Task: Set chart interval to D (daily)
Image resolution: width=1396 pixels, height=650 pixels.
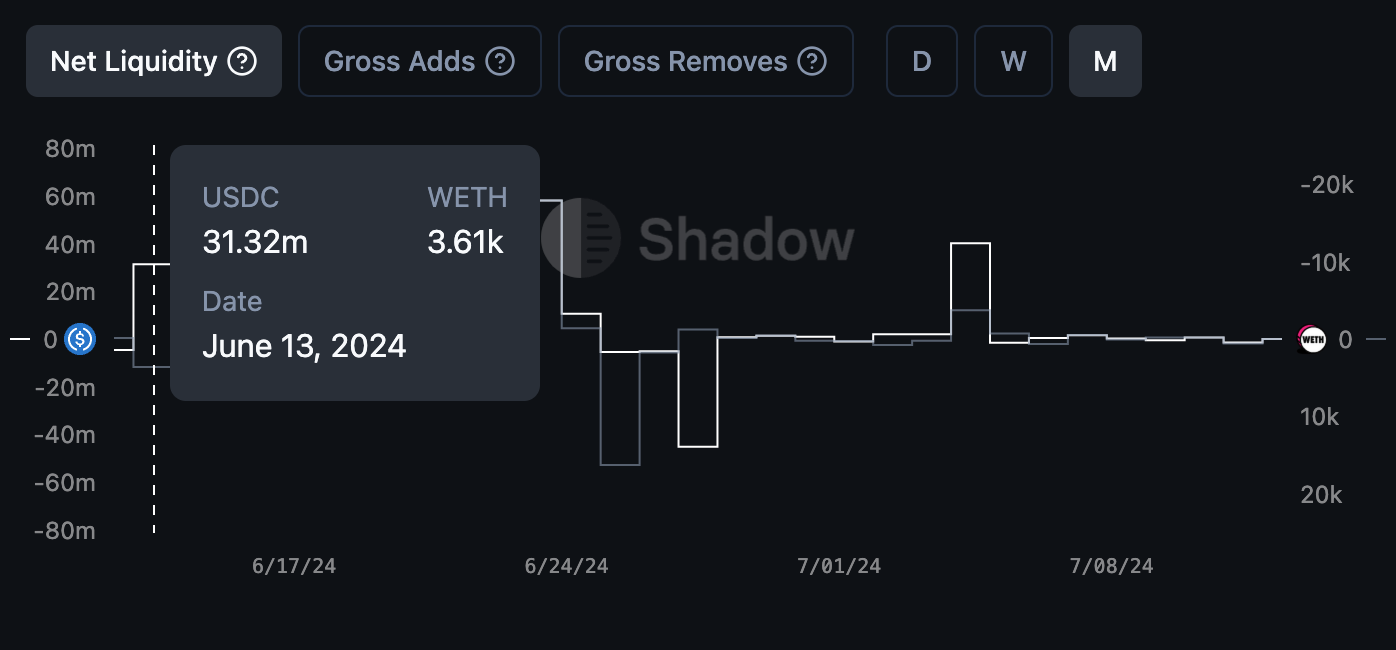Action: [922, 61]
